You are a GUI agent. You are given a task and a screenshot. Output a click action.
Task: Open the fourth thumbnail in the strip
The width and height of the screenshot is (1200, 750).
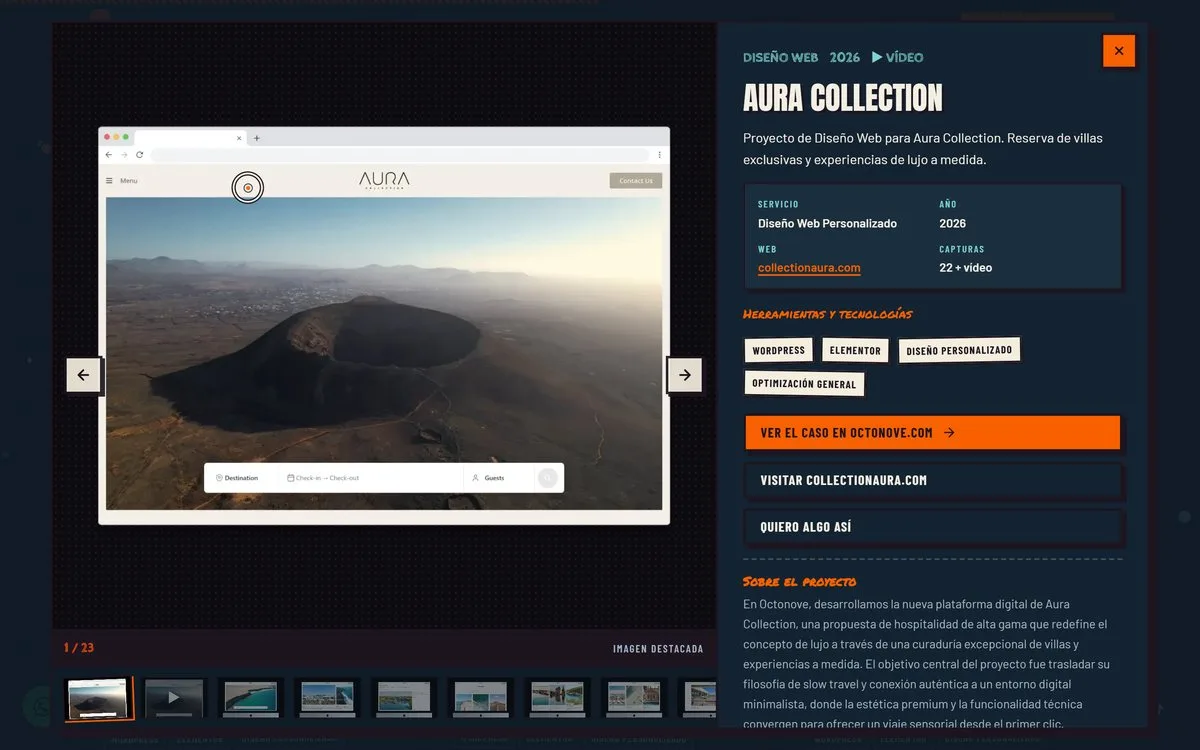pos(327,698)
